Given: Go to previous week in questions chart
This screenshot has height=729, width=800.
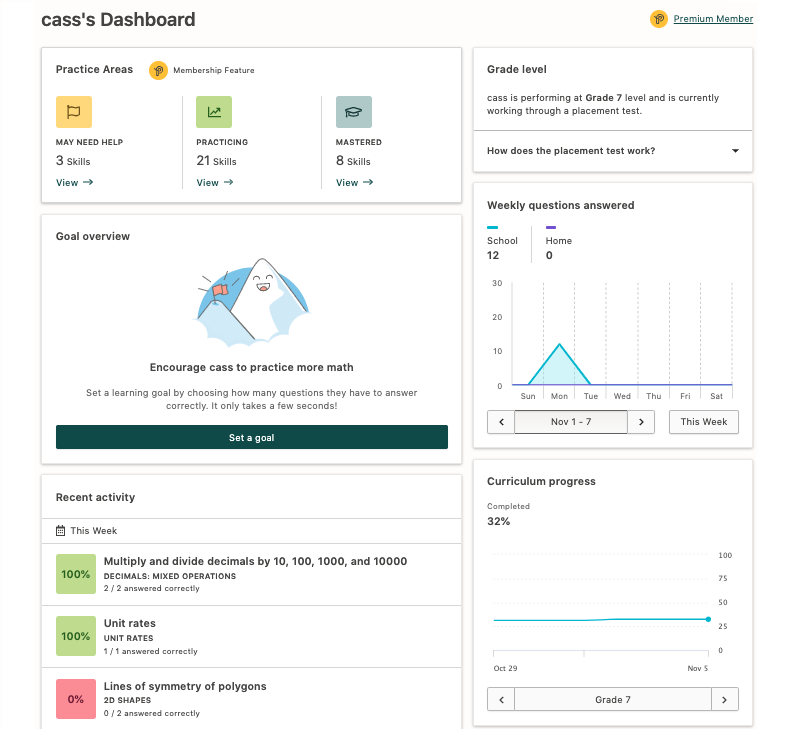Looking at the screenshot, I should tap(501, 422).
